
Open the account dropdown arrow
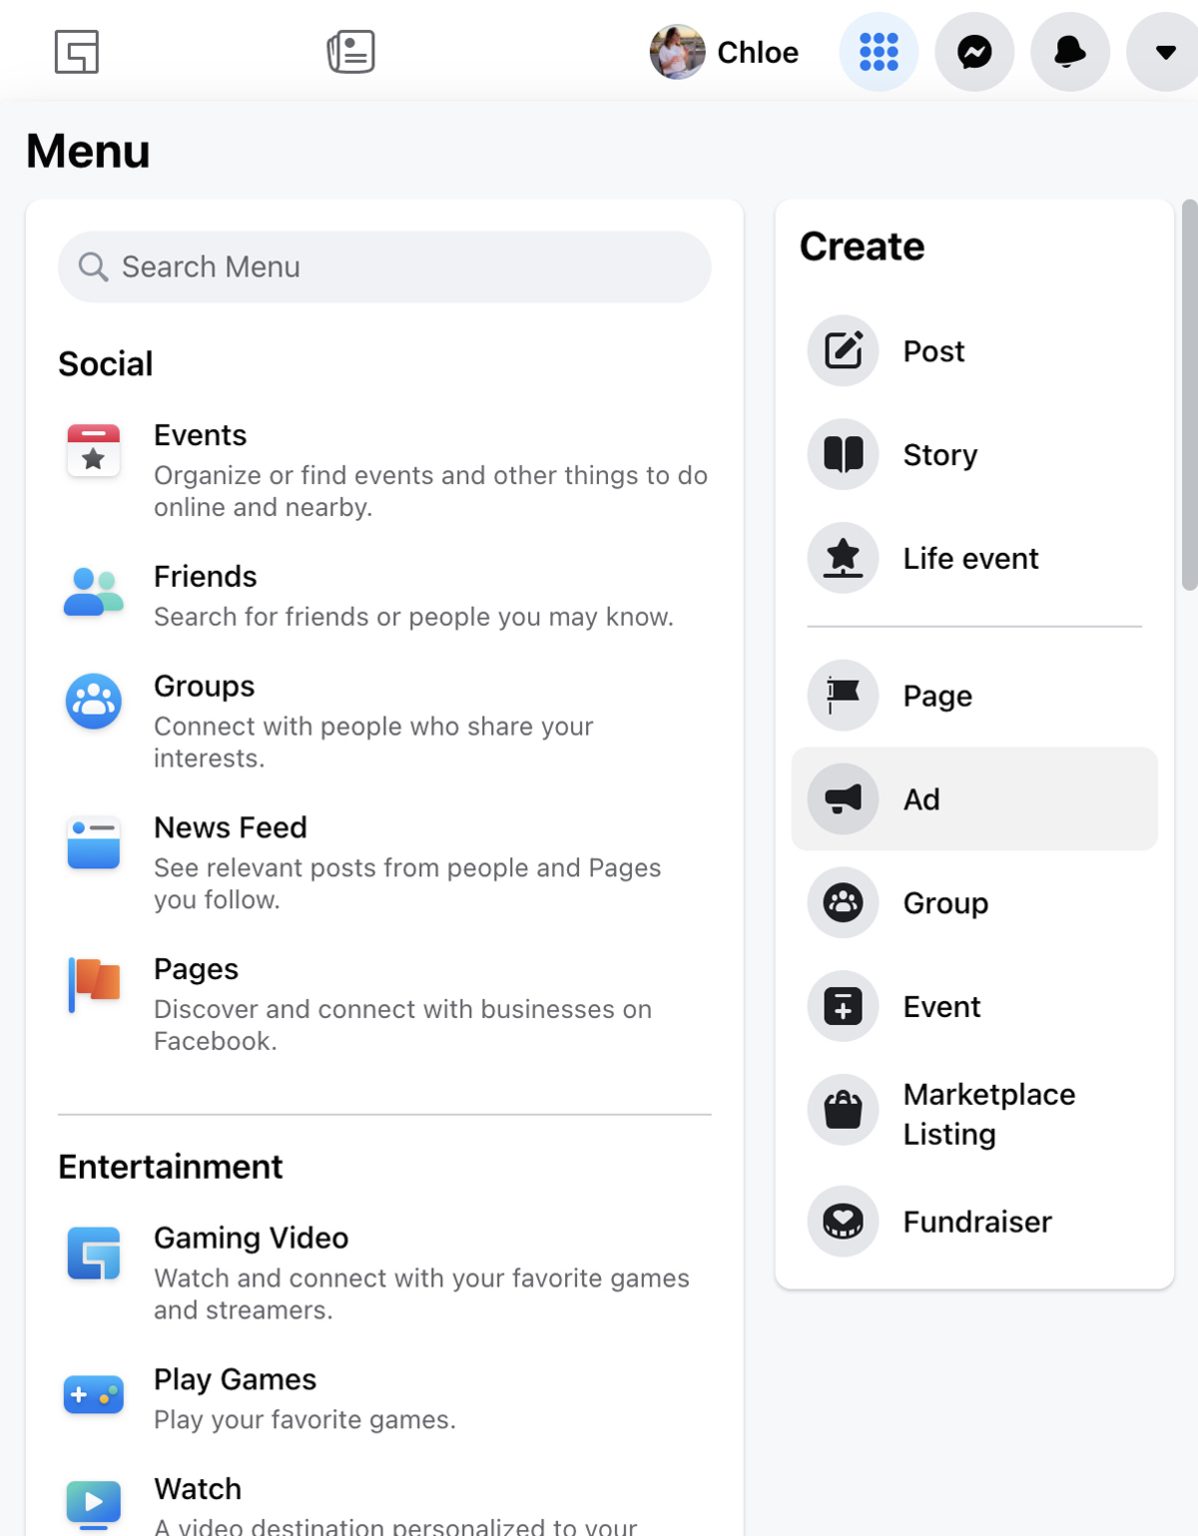tap(1162, 52)
